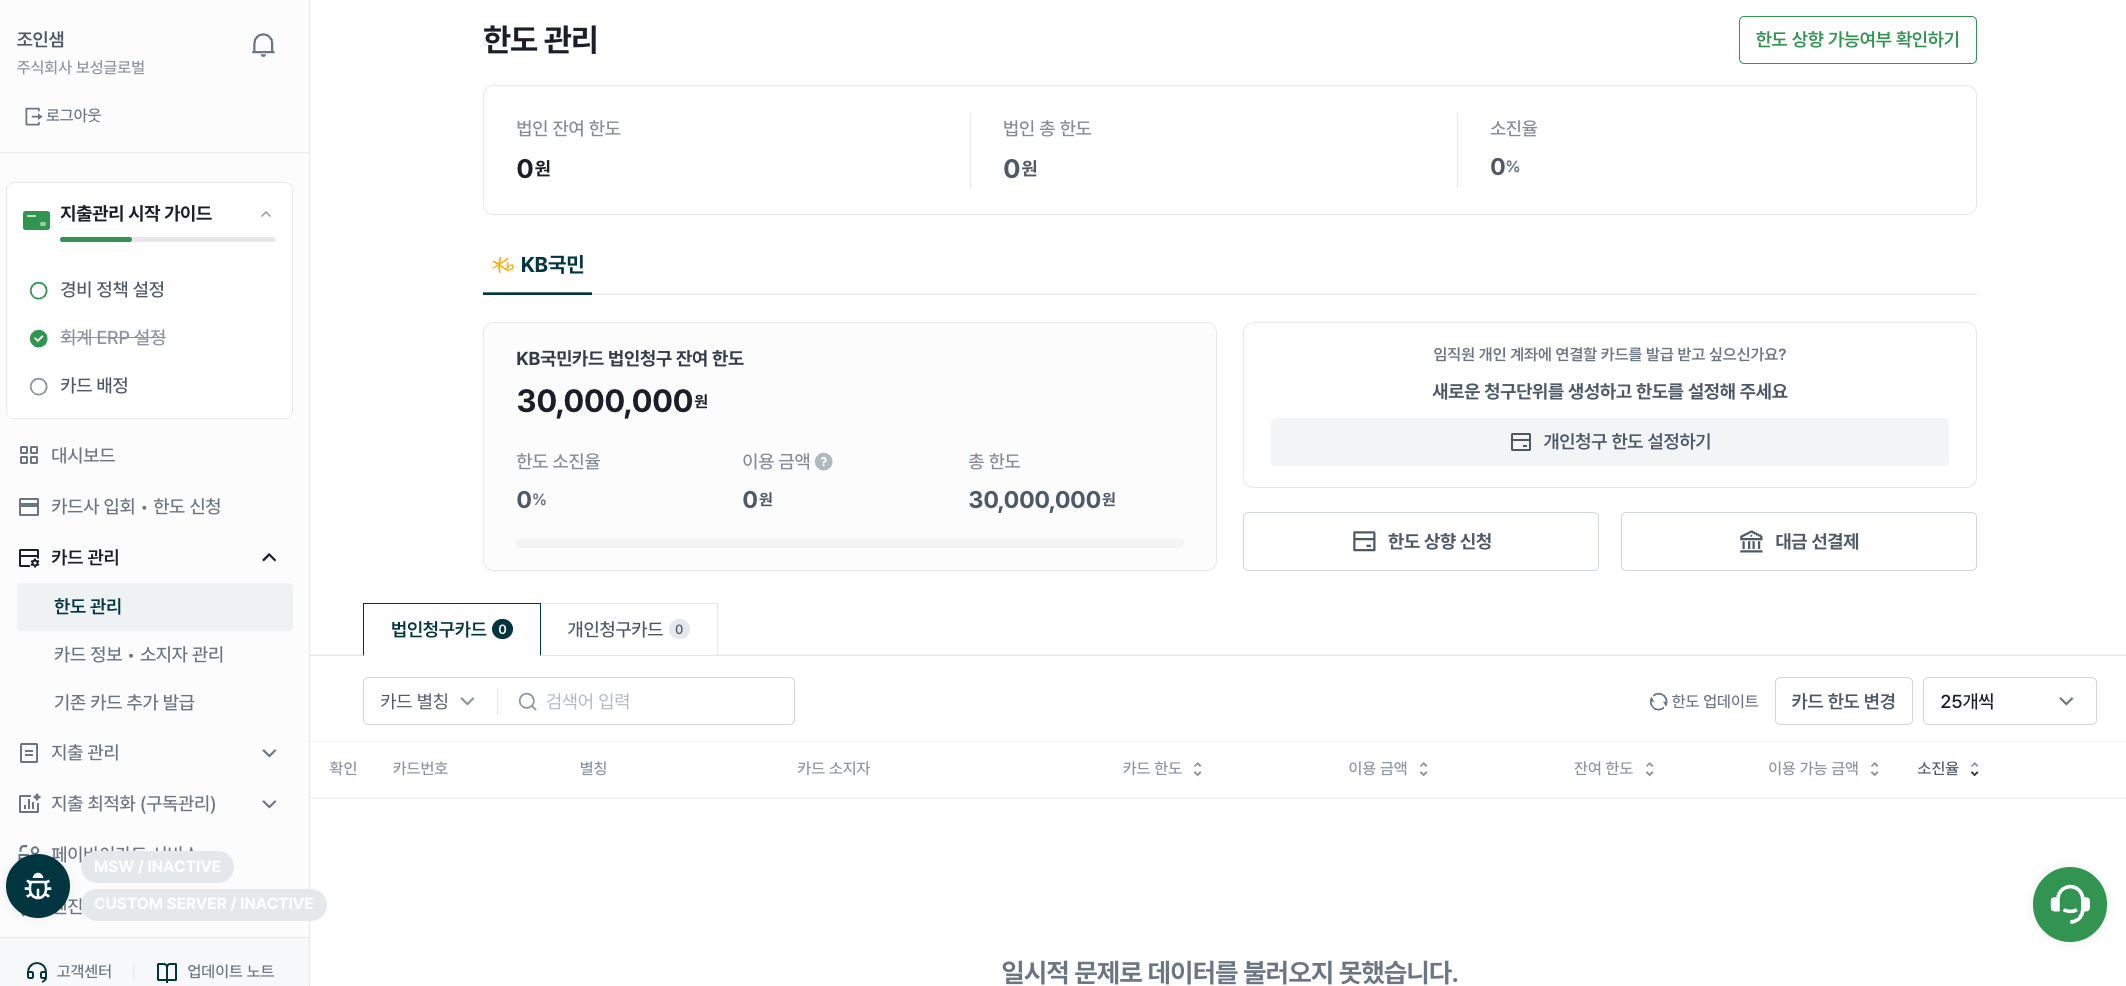Select the KB국민 tab

click(x=538, y=265)
